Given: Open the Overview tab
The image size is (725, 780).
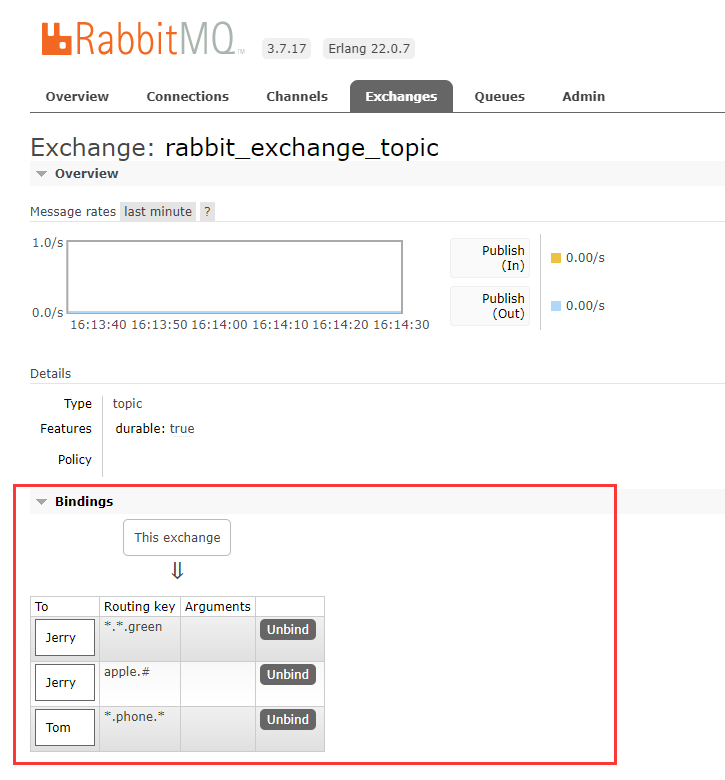Looking at the screenshot, I should point(77,97).
